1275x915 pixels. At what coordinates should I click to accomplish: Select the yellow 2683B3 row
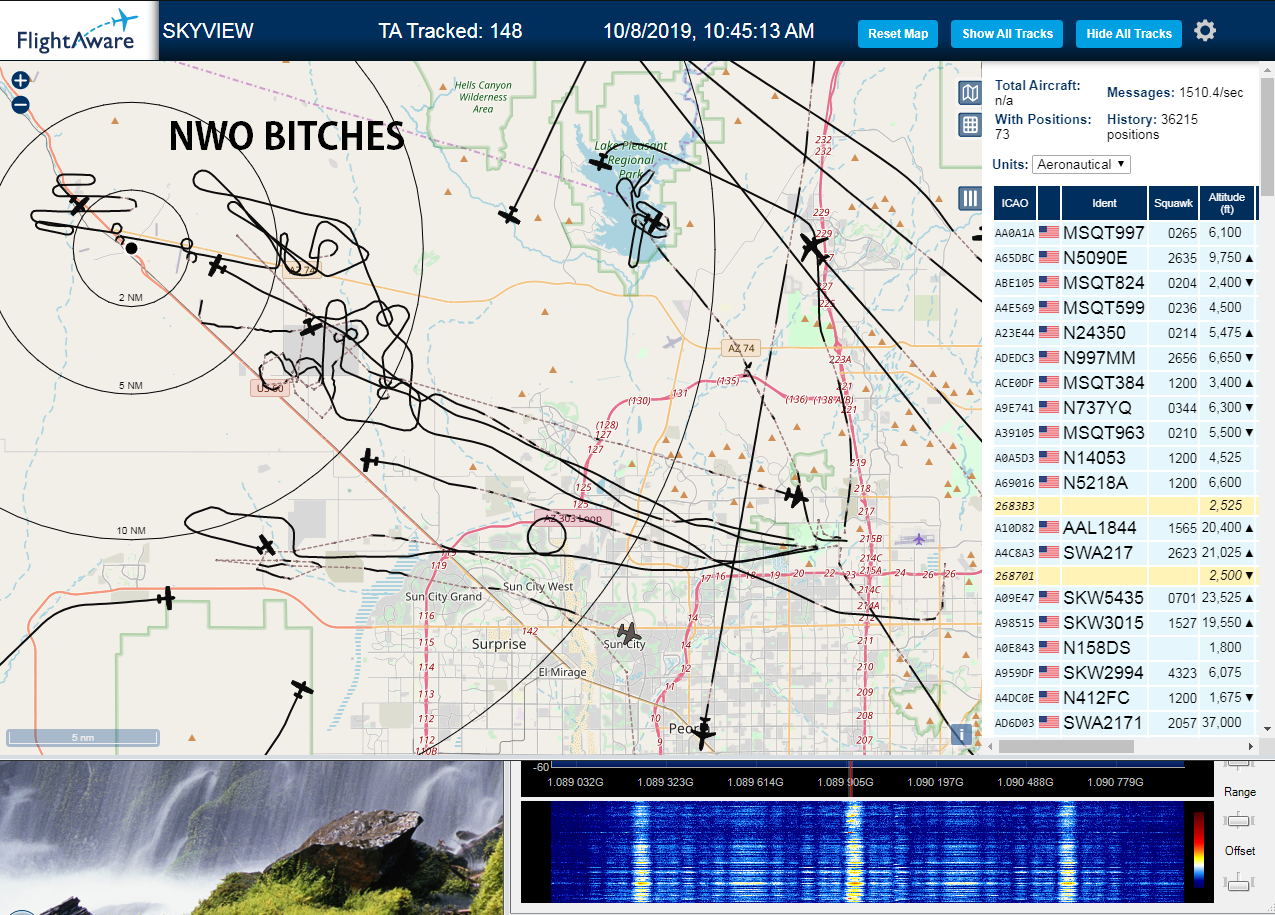[x=1124, y=505]
